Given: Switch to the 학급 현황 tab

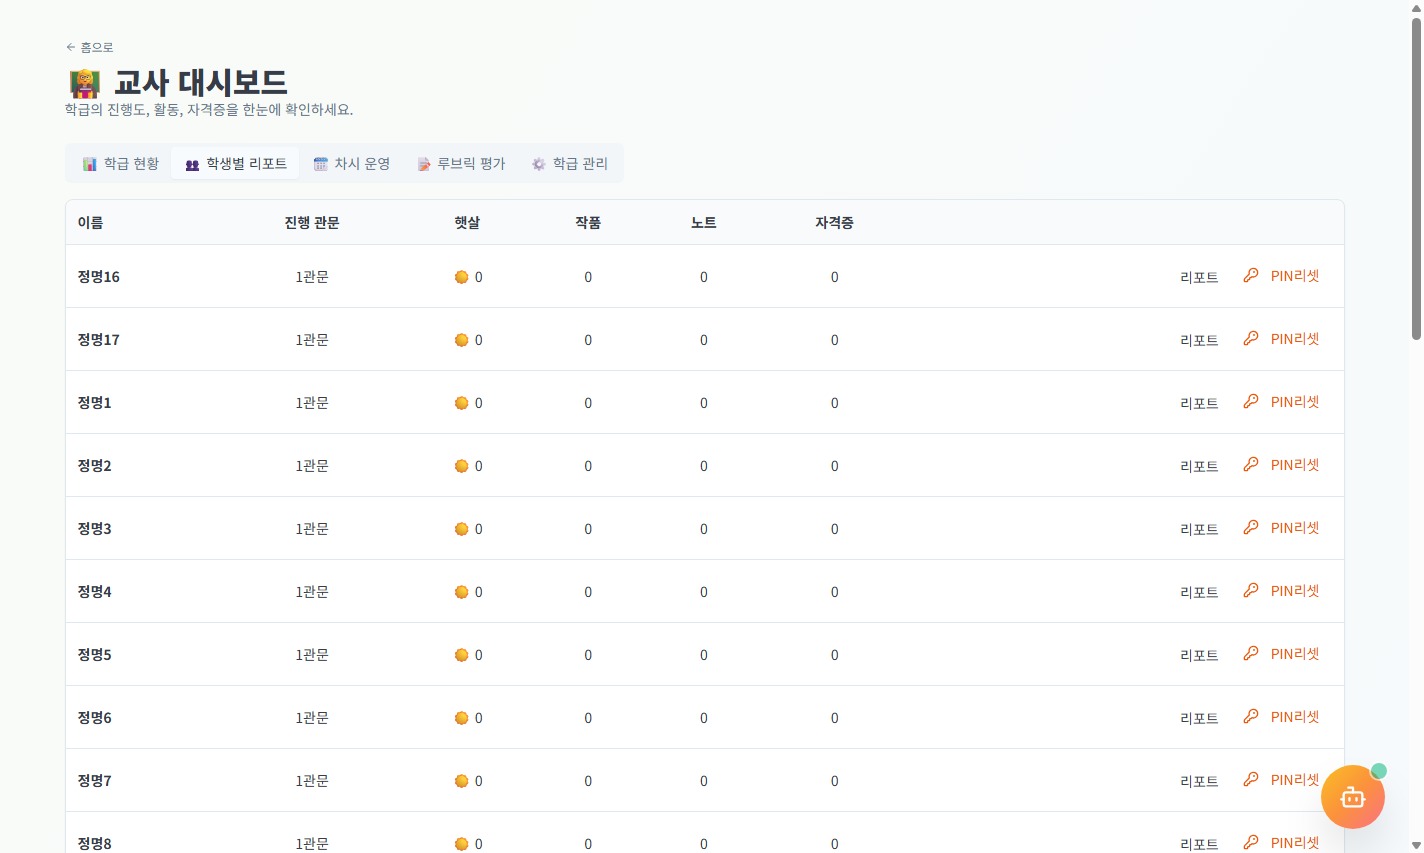Looking at the screenshot, I should tap(120, 163).
